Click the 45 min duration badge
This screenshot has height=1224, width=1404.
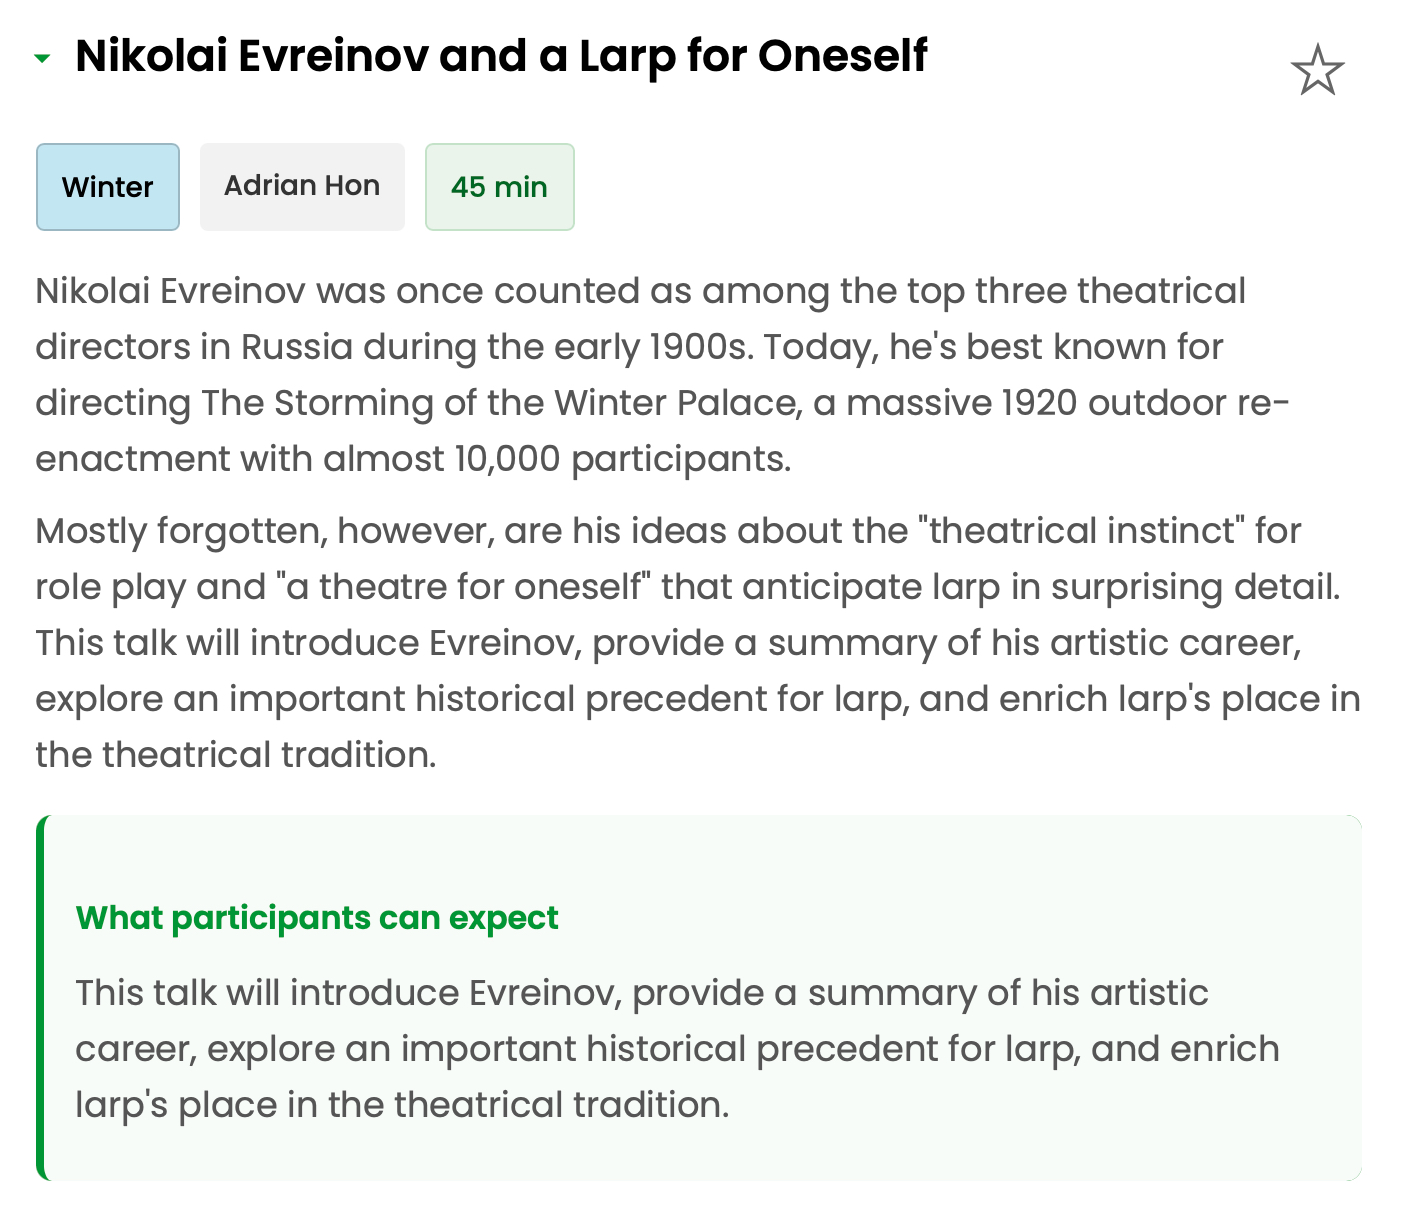click(499, 187)
